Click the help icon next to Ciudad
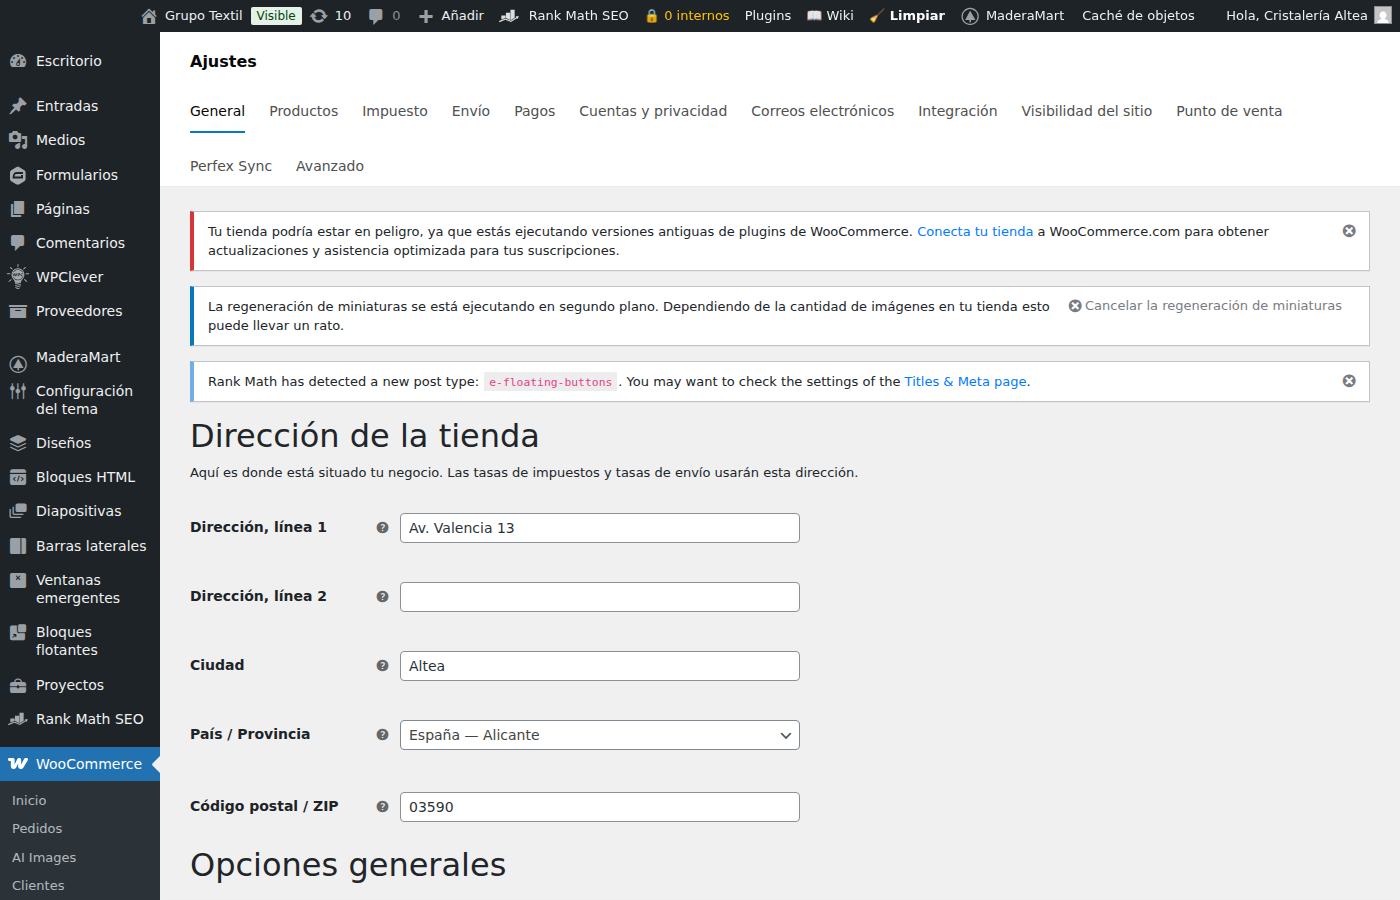This screenshot has width=1400, height=900. pos(382,666)
